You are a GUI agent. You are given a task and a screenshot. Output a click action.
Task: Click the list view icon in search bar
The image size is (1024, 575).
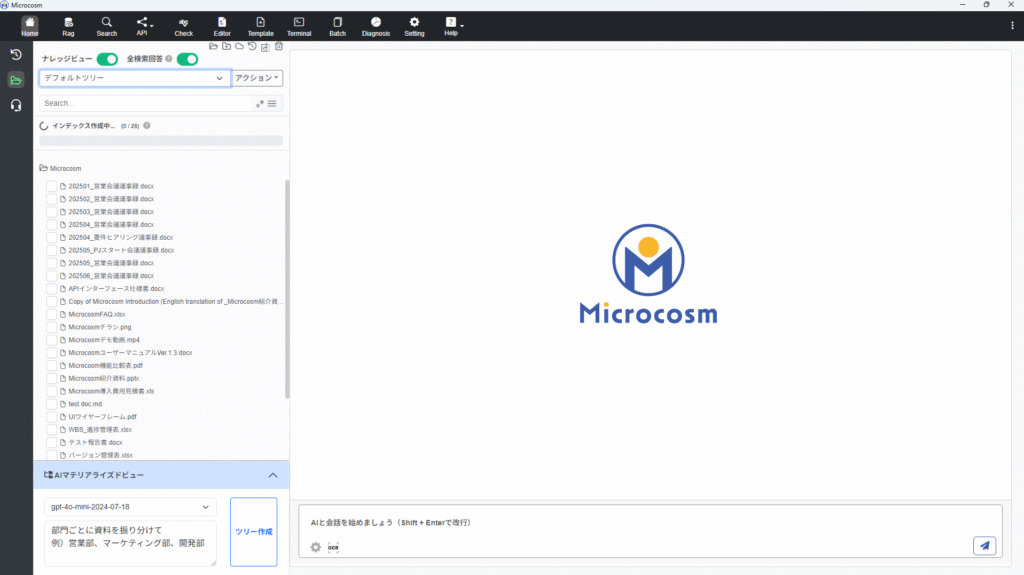[272, 103]
